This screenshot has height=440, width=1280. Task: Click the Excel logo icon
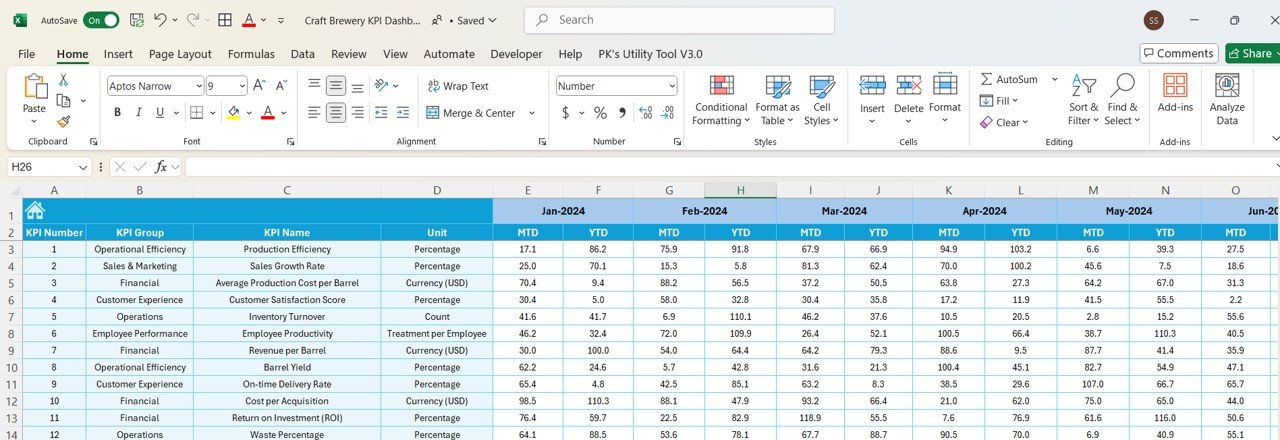pos(19,20)
